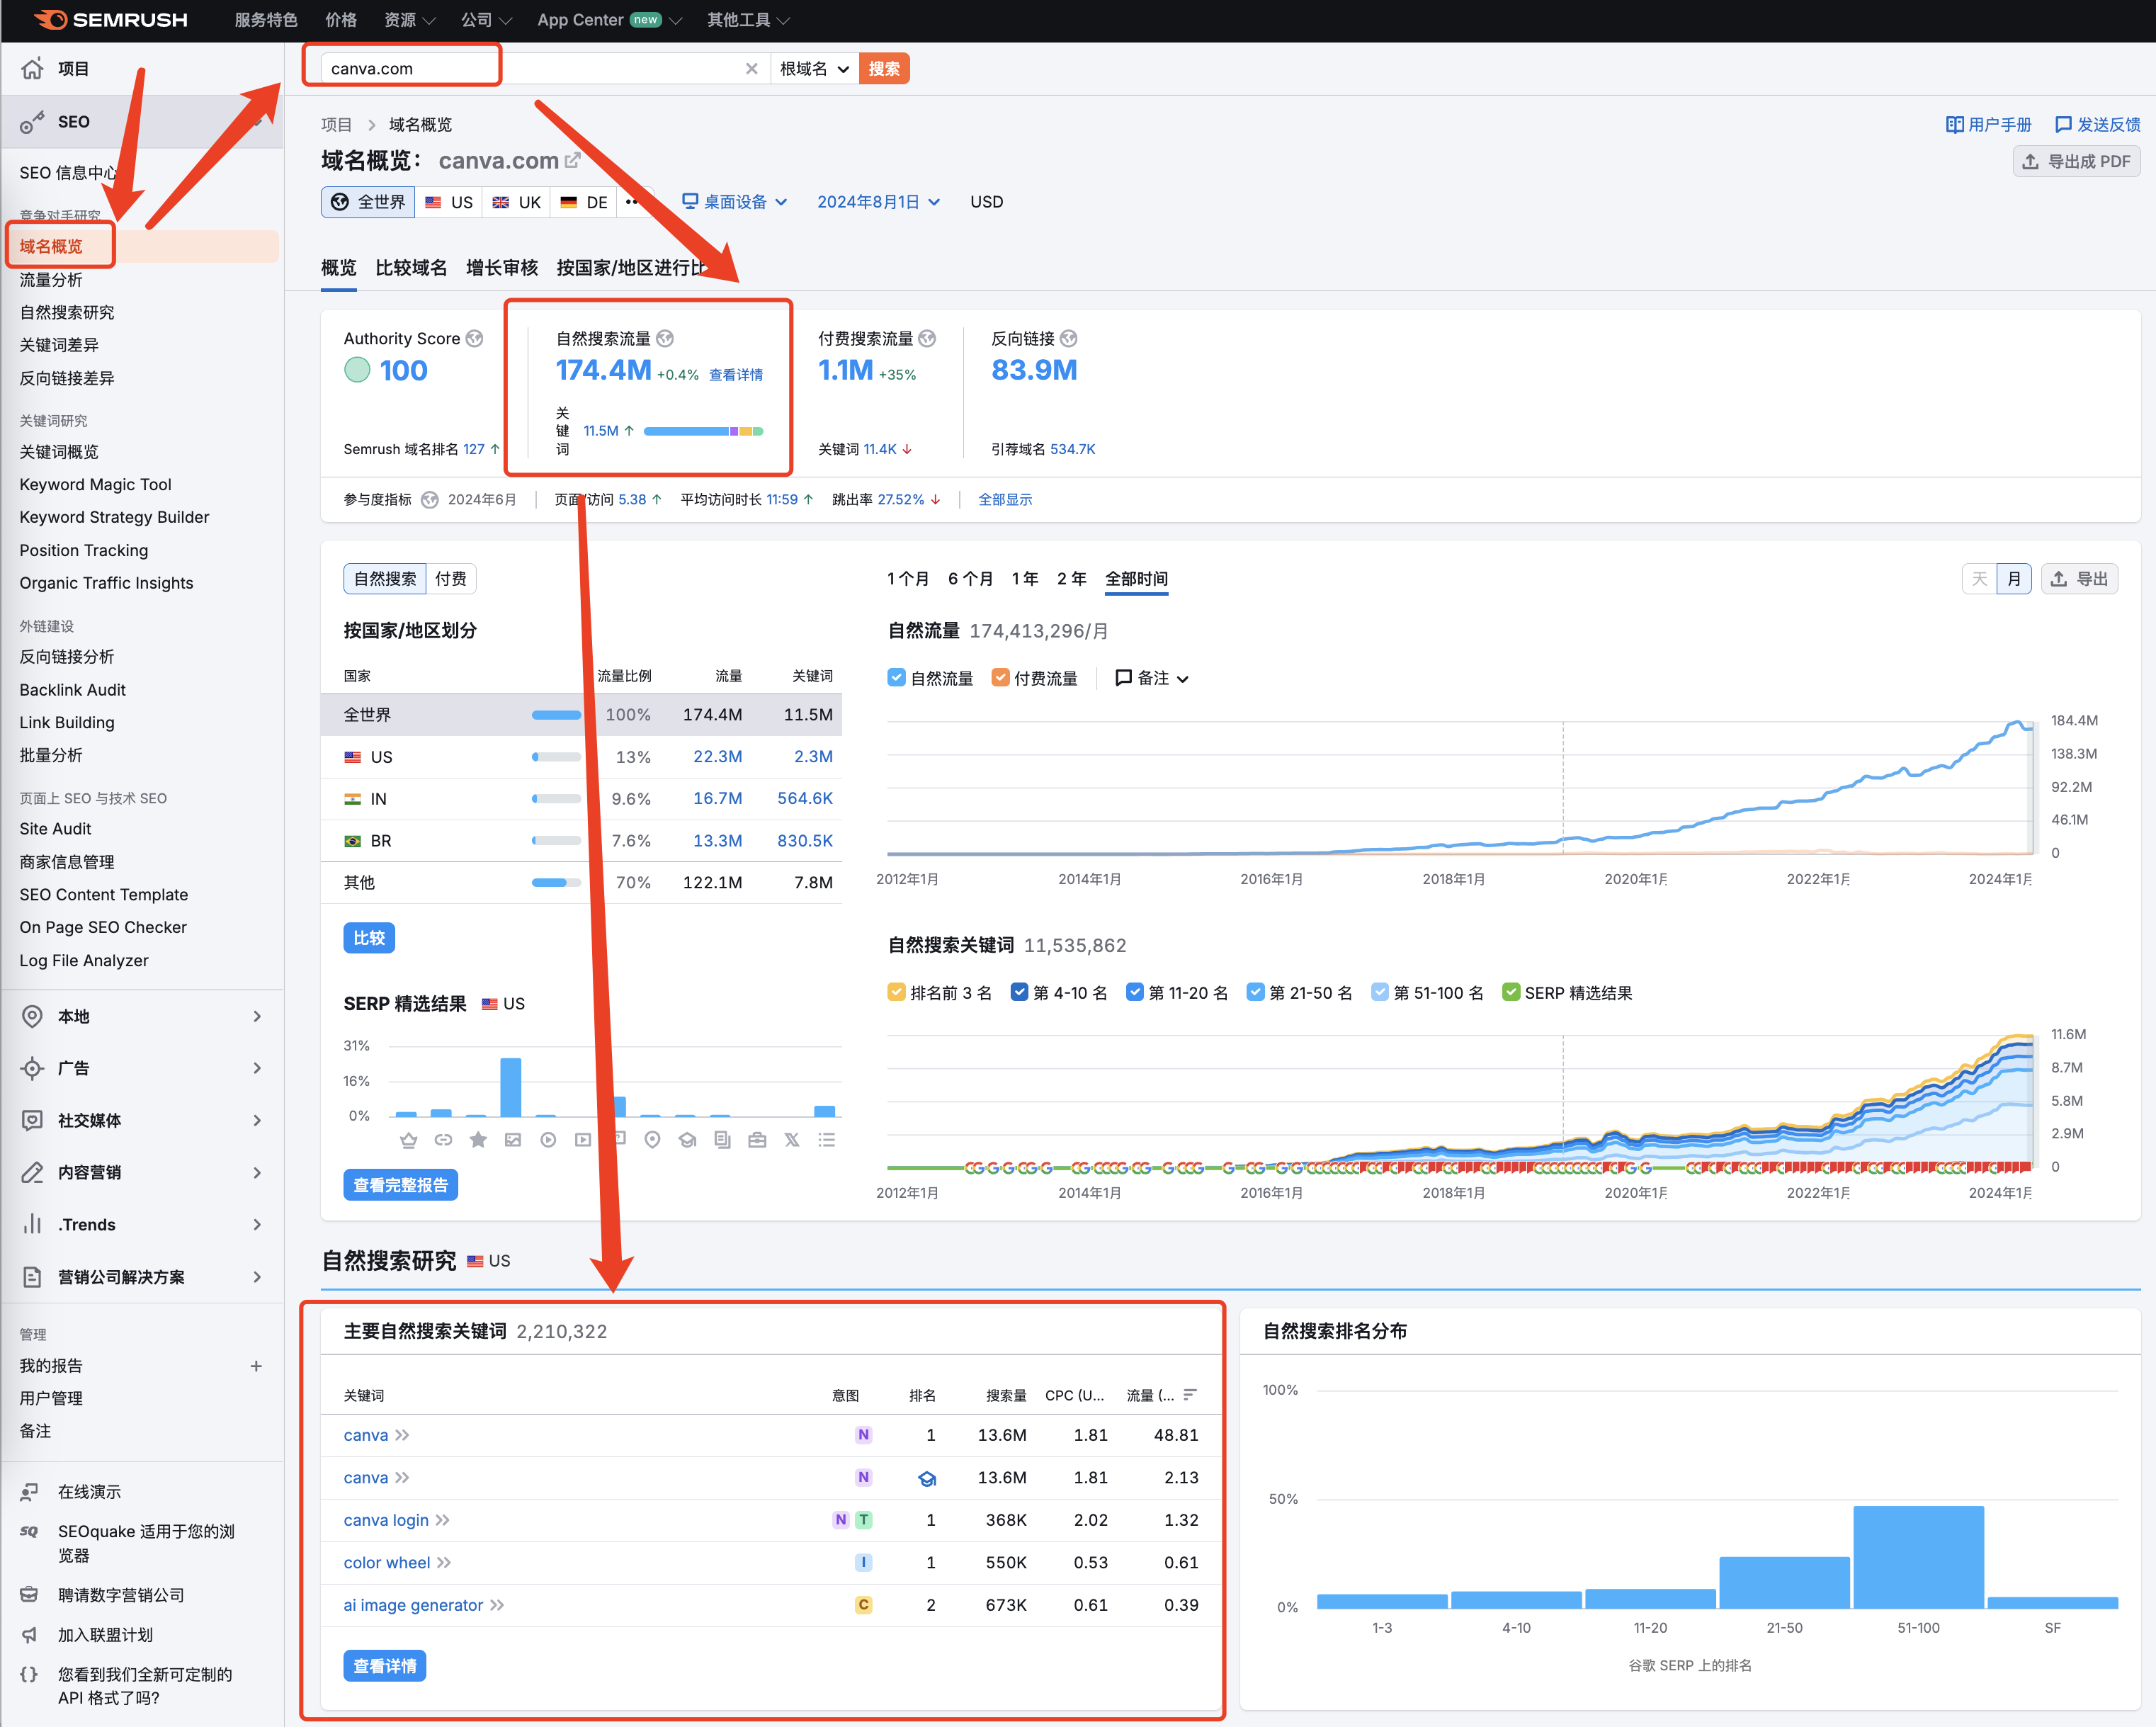
Task: Switch to the 比较域名 tab
Action: point(411,267)
